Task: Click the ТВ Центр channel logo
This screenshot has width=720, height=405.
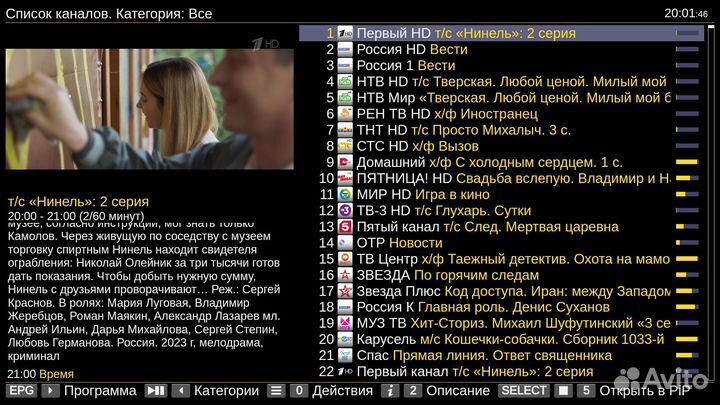Action: coord(345,259)
